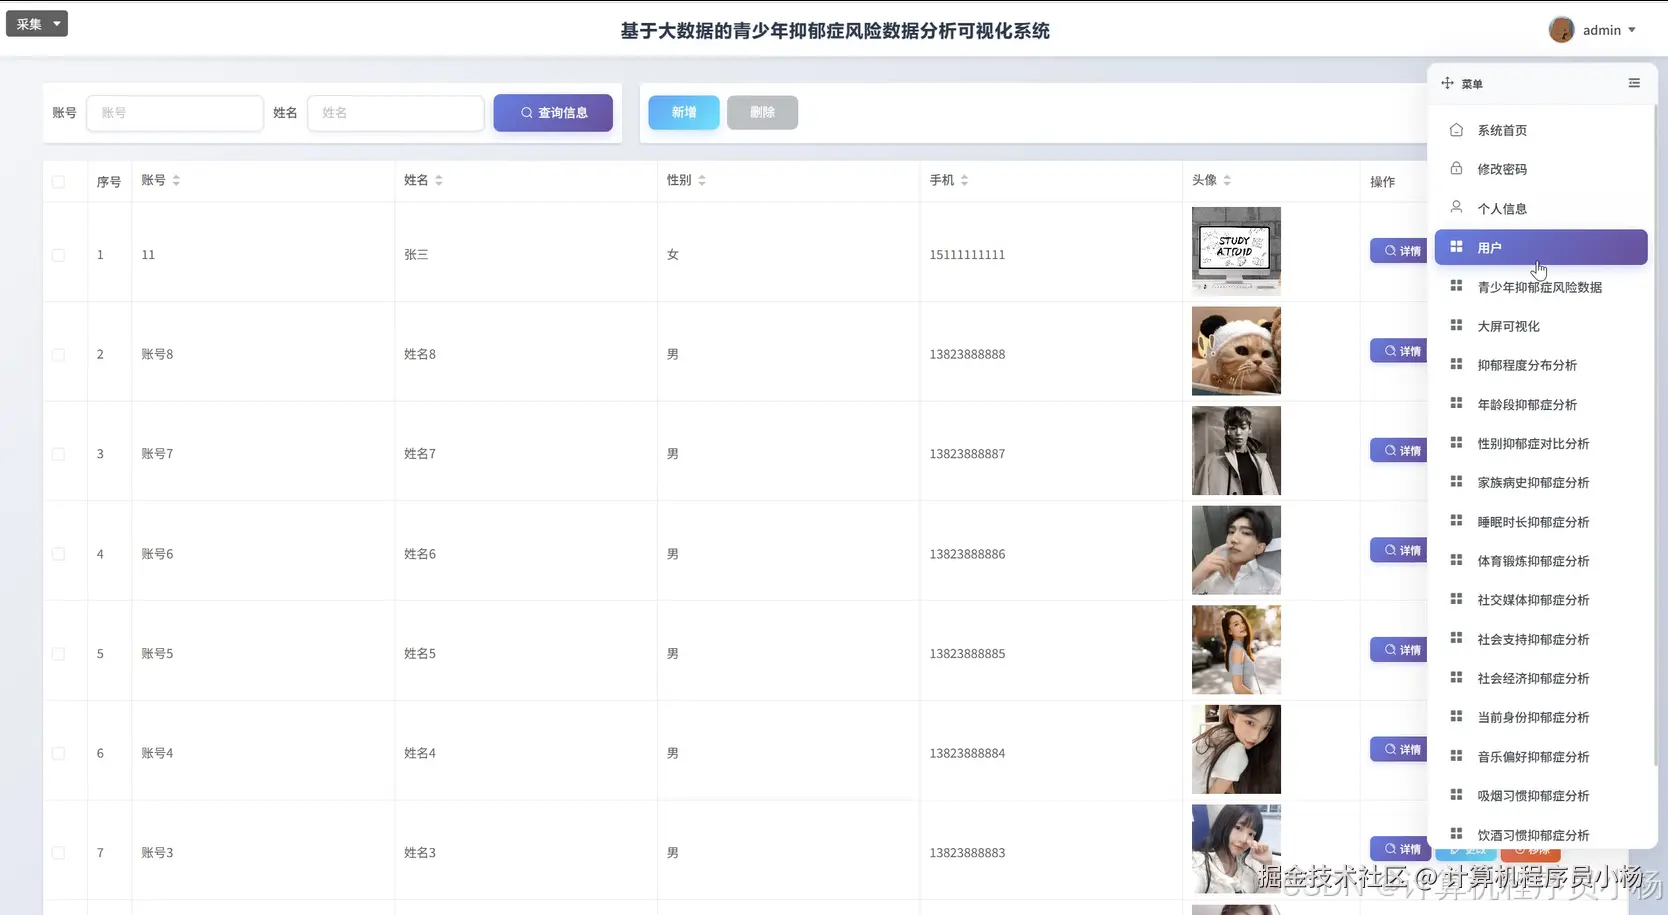Toggle the select-all checkbox in the table header
Image resolution: width=1668 pixels, height=915 pixels.
(59, 182)
